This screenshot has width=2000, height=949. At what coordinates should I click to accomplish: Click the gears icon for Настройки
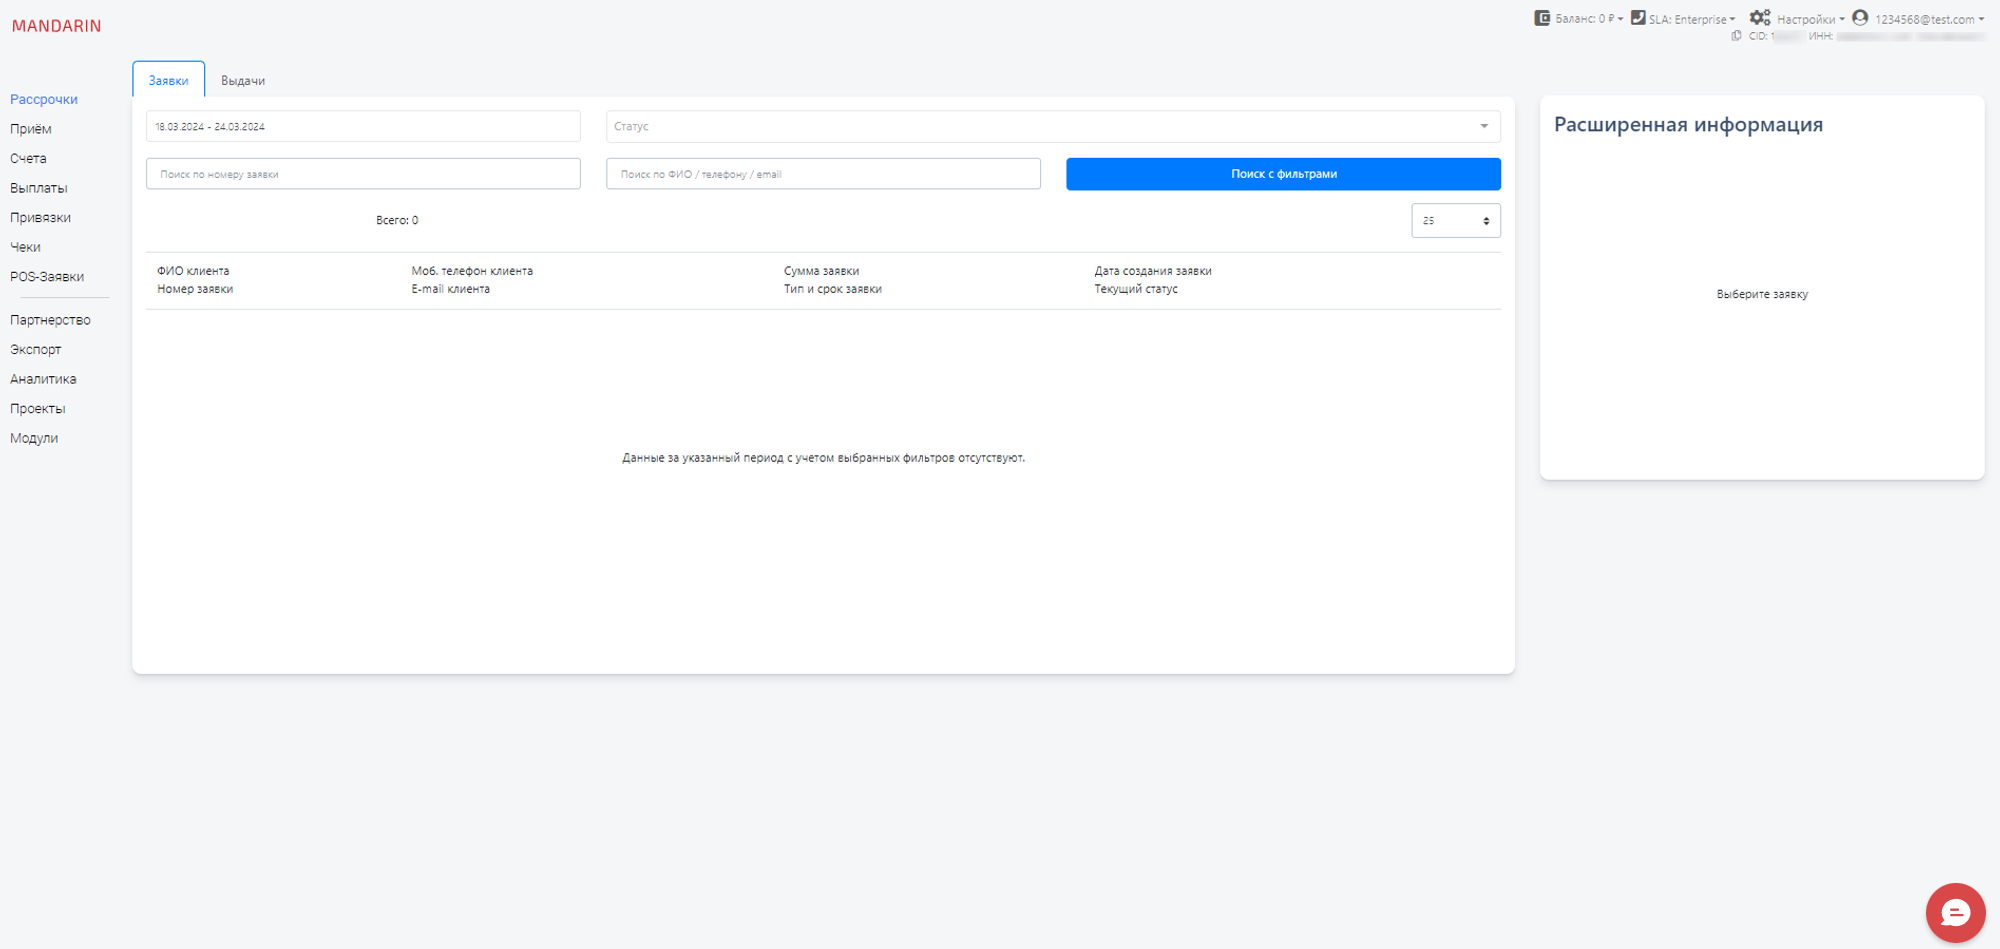tap(1760, 18)
